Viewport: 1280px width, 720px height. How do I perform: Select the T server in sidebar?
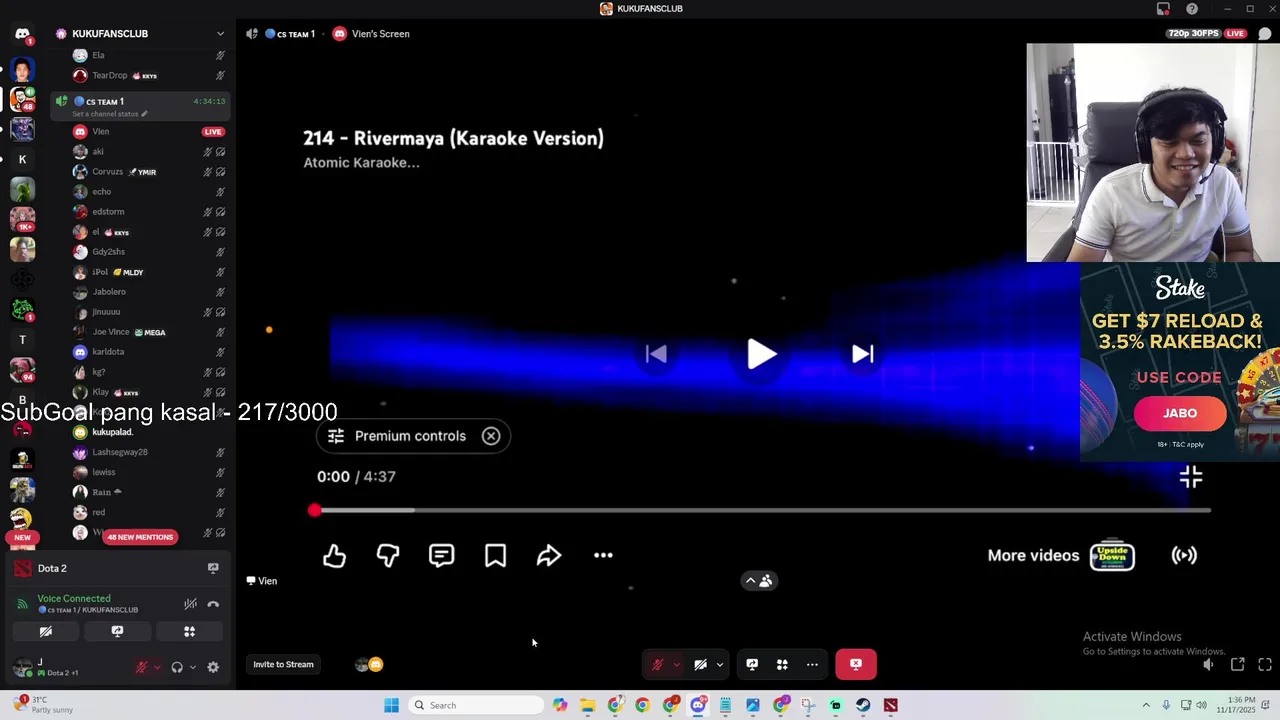pos(22,340)
